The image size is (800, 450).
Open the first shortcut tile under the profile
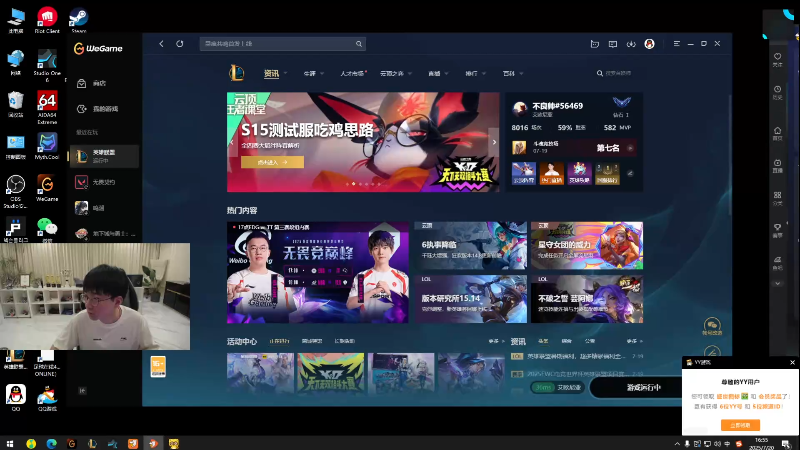click(x=523, y=173)
